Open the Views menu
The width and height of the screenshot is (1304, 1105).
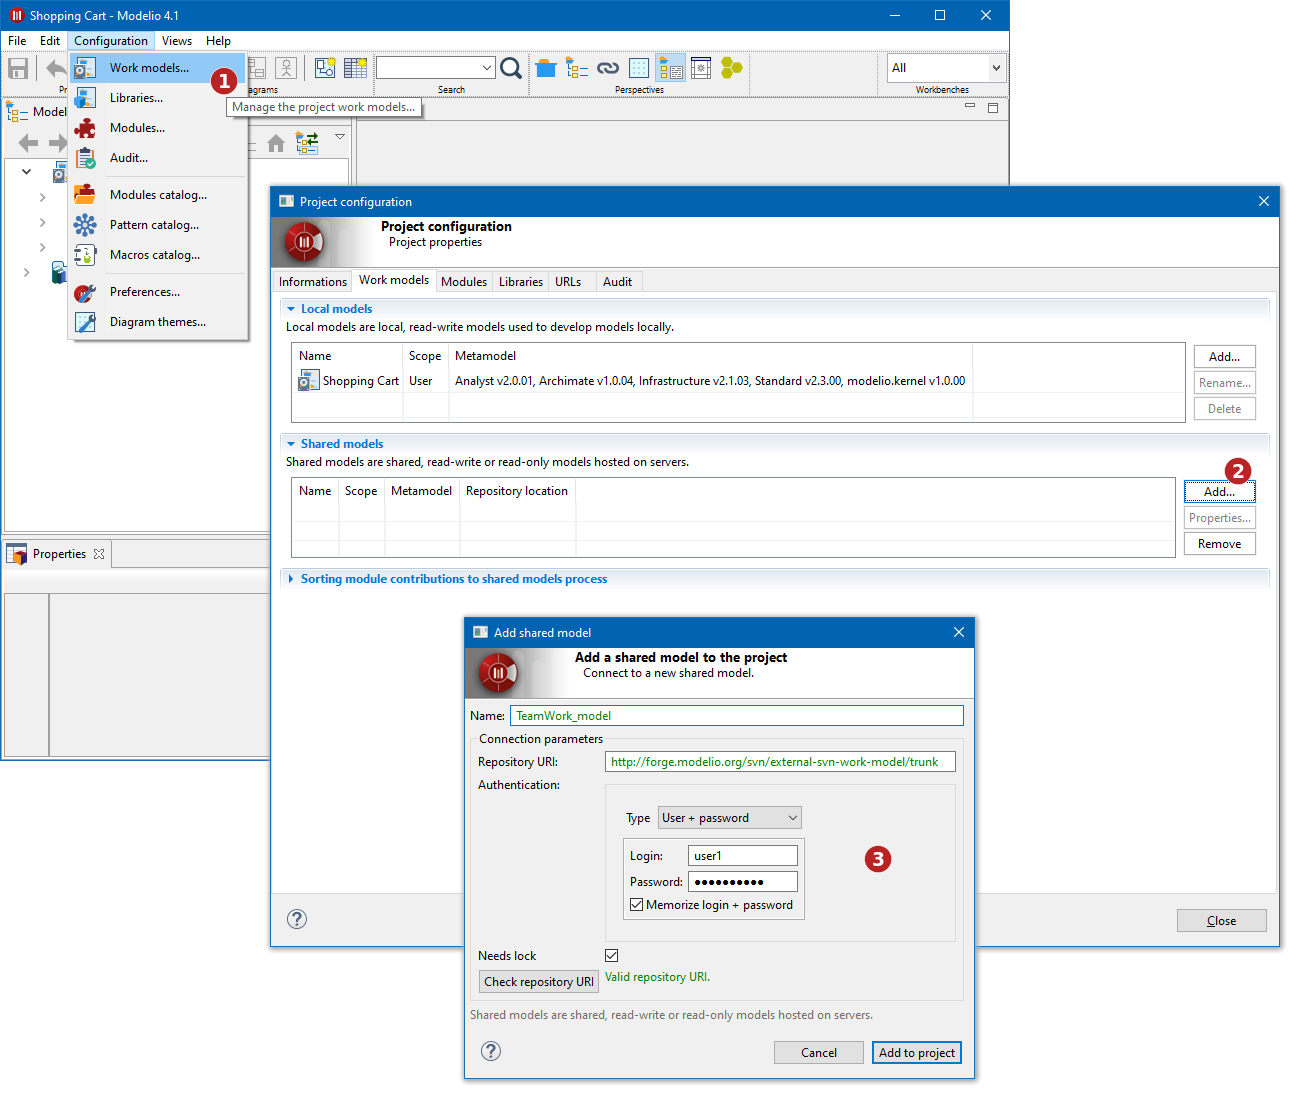pyautogui.click(x=177, y=41)
